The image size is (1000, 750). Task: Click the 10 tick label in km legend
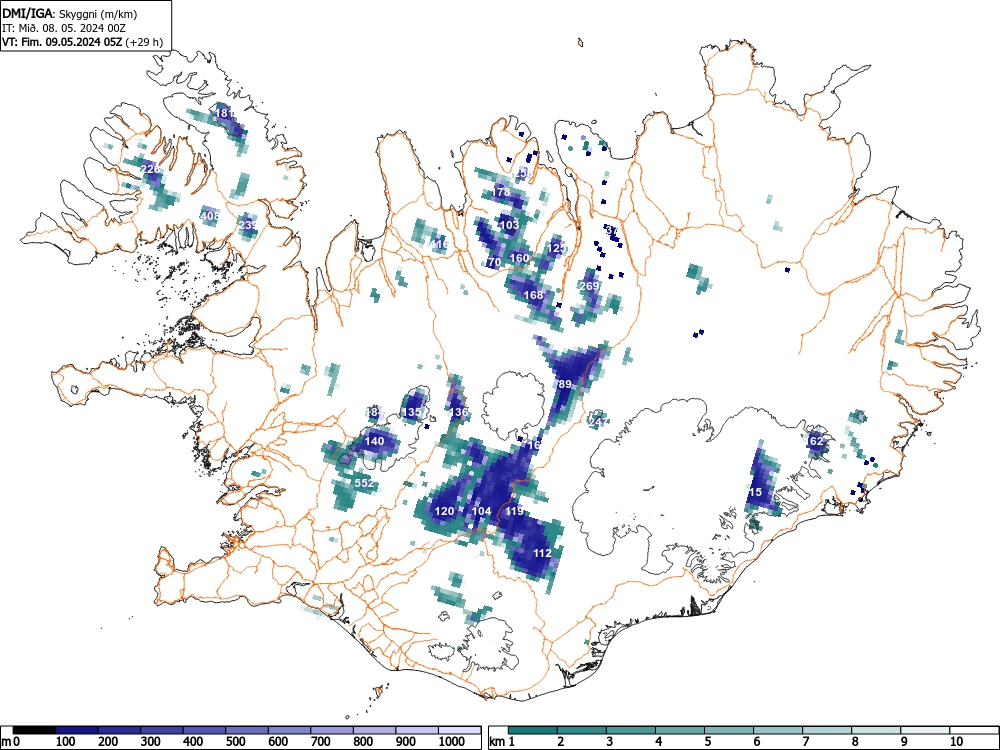click(955, 742)
